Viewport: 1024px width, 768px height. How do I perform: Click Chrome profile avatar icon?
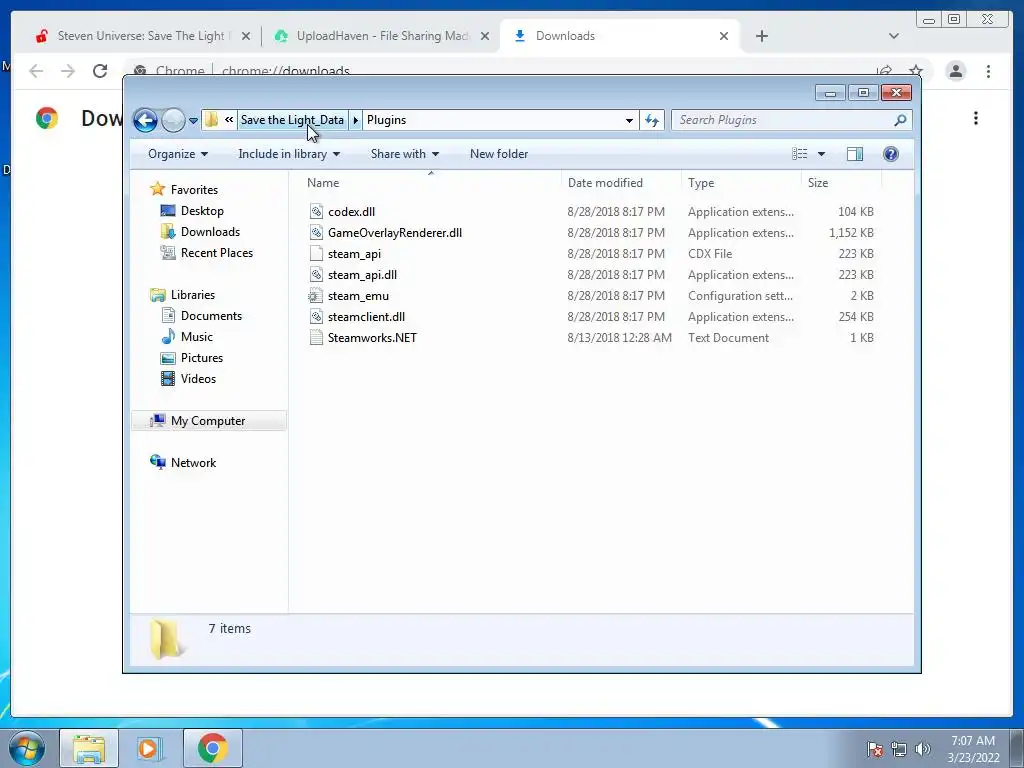point(955,71)
